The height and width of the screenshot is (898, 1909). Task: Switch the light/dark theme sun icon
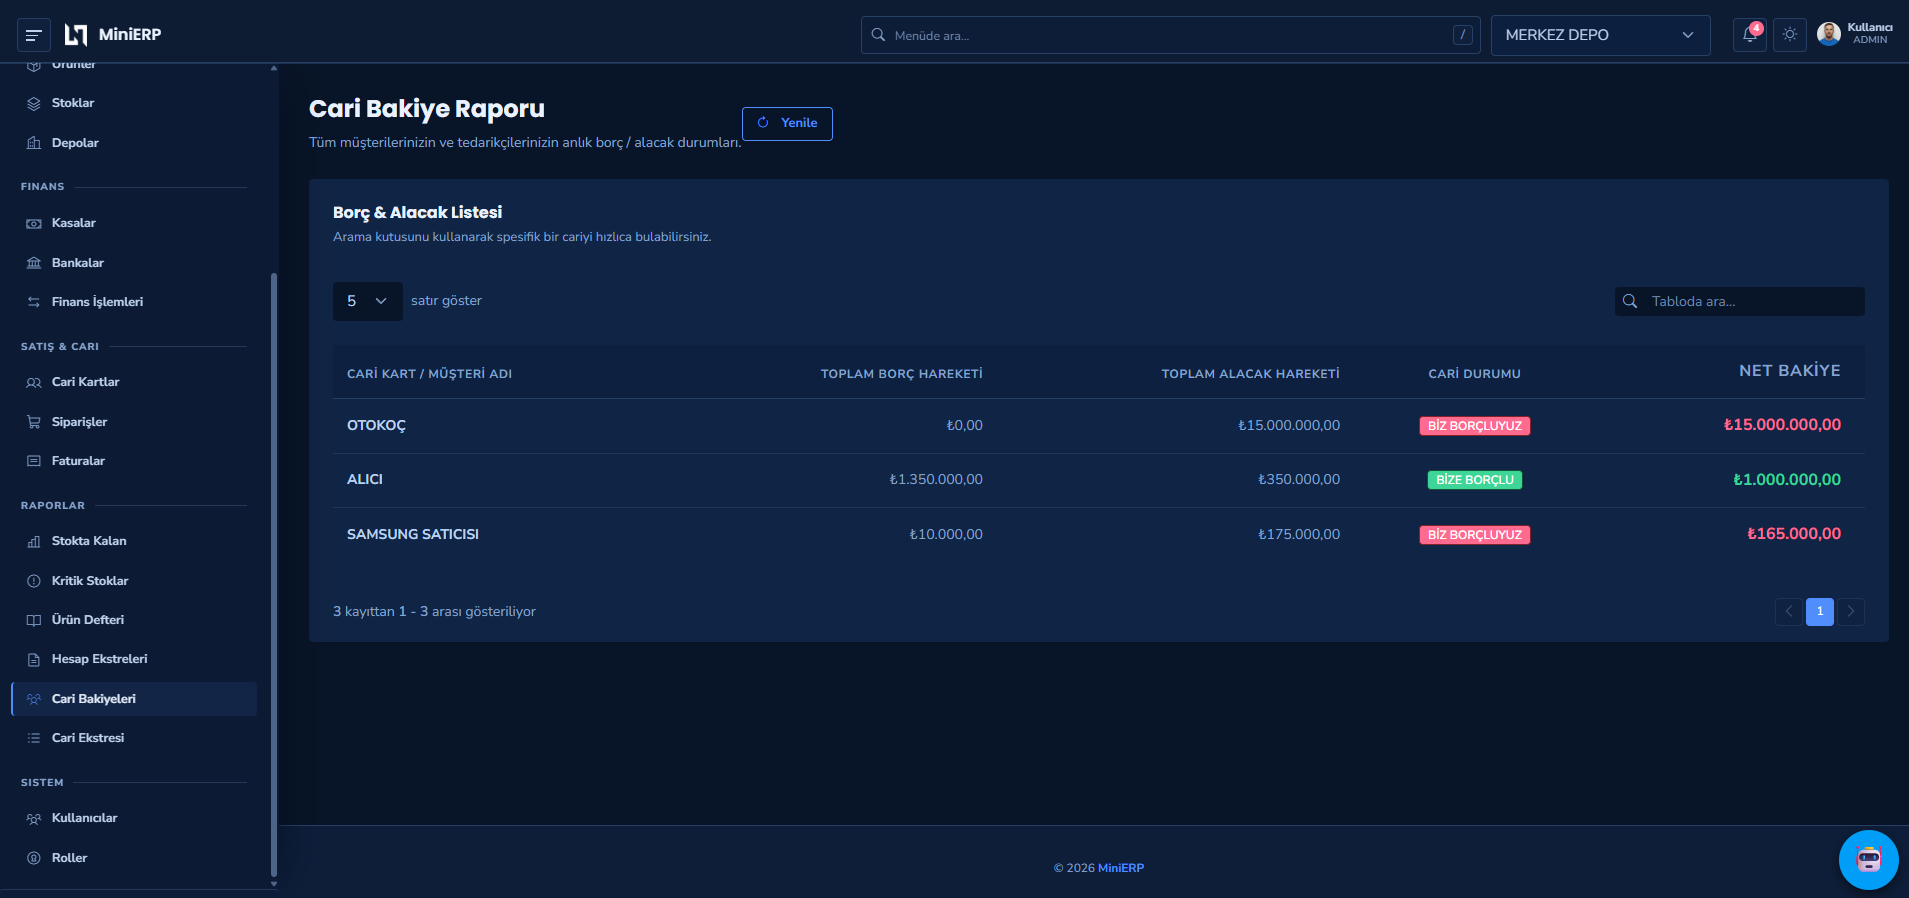(1790, 35)
